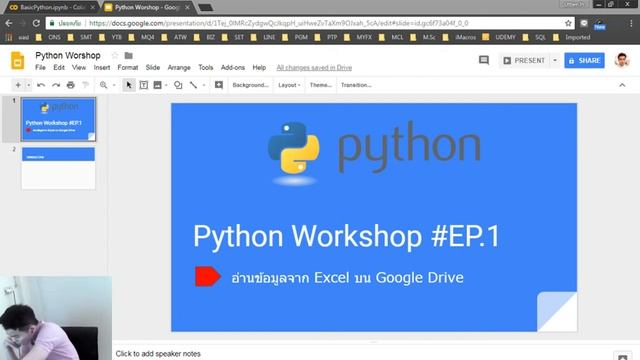Undo the last action
The width and height of the screenshot is (640, 360).
pos(41,85)
